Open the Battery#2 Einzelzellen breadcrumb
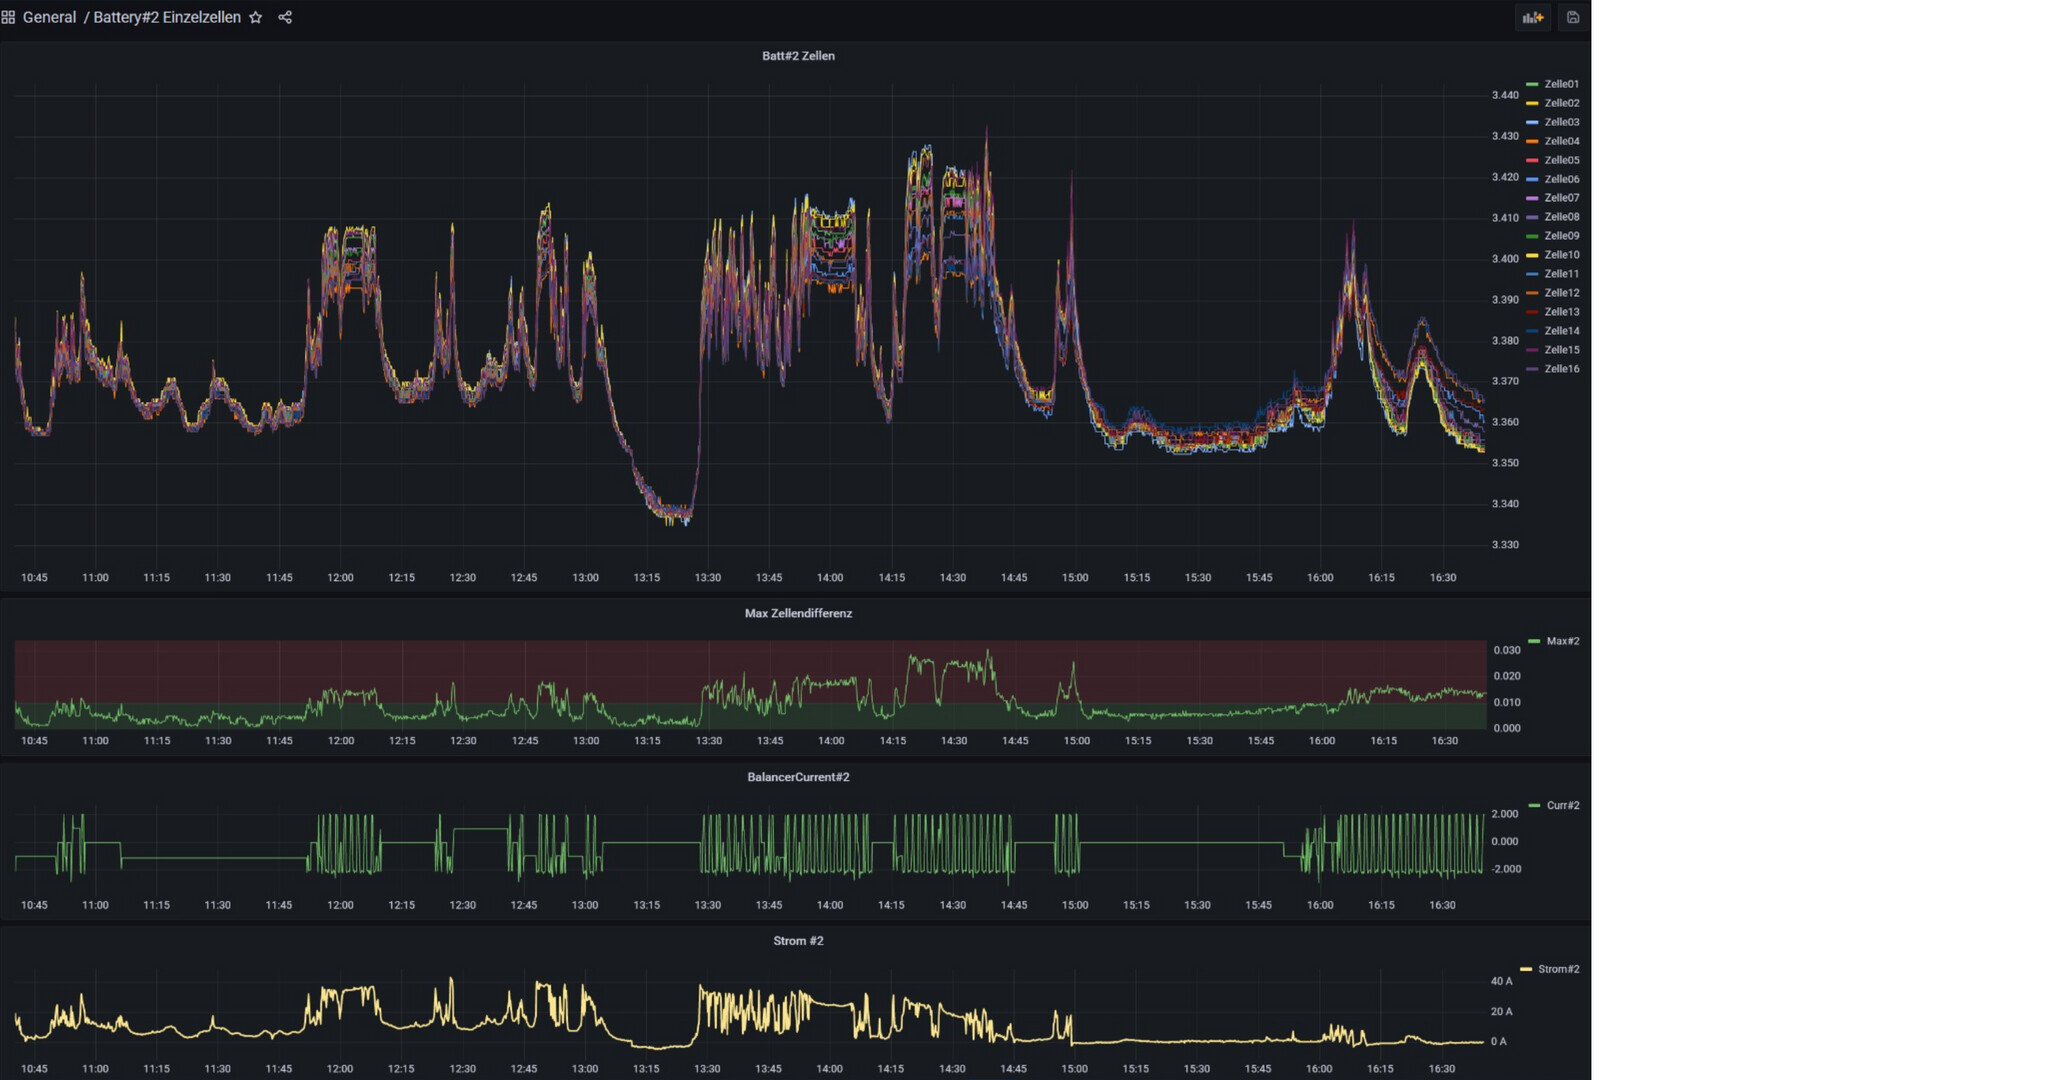This screenshot has height=1080, width=2072. 167,17
